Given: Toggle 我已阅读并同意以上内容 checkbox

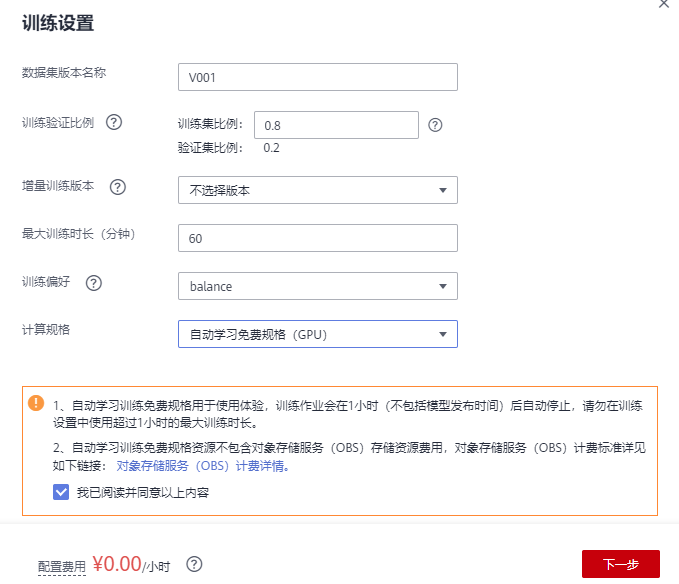Looking at the screenshot, I should coord(60,492).
